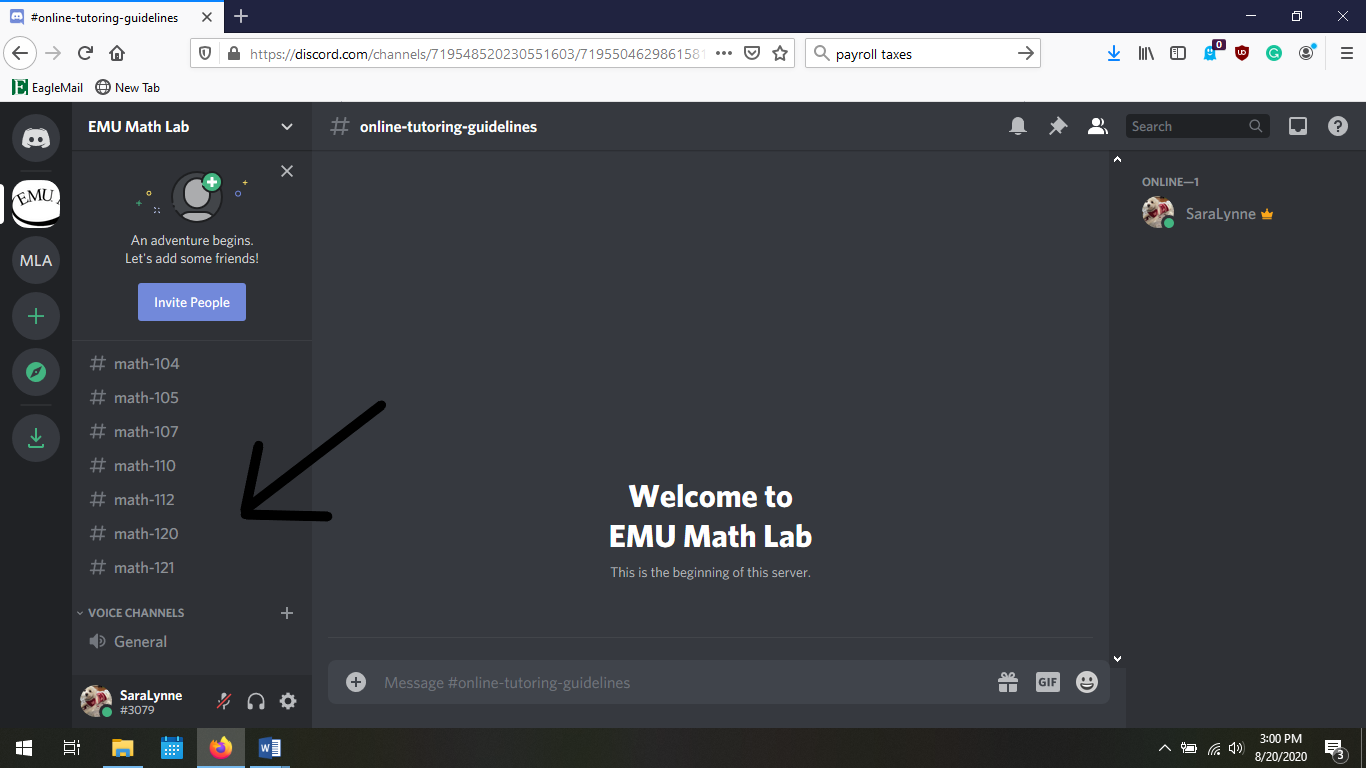Screen dimensions: 1366x768
Task: Open the emoji picker
Action: 1087,682
